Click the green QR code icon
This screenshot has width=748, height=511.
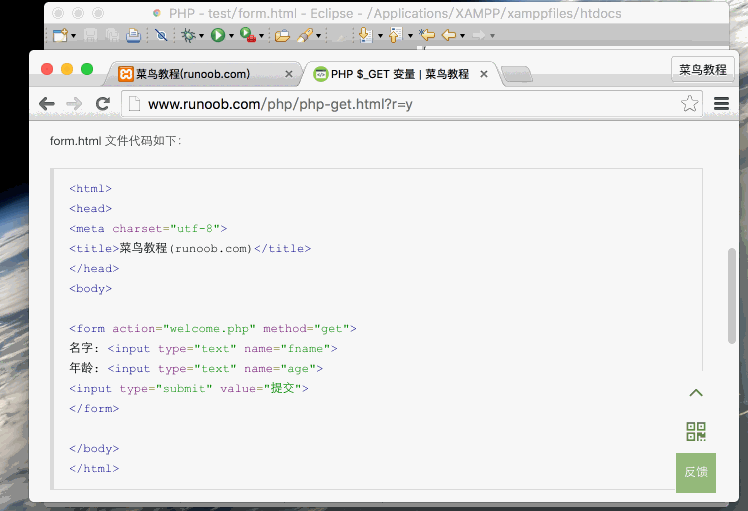click(x=696, y=431)
